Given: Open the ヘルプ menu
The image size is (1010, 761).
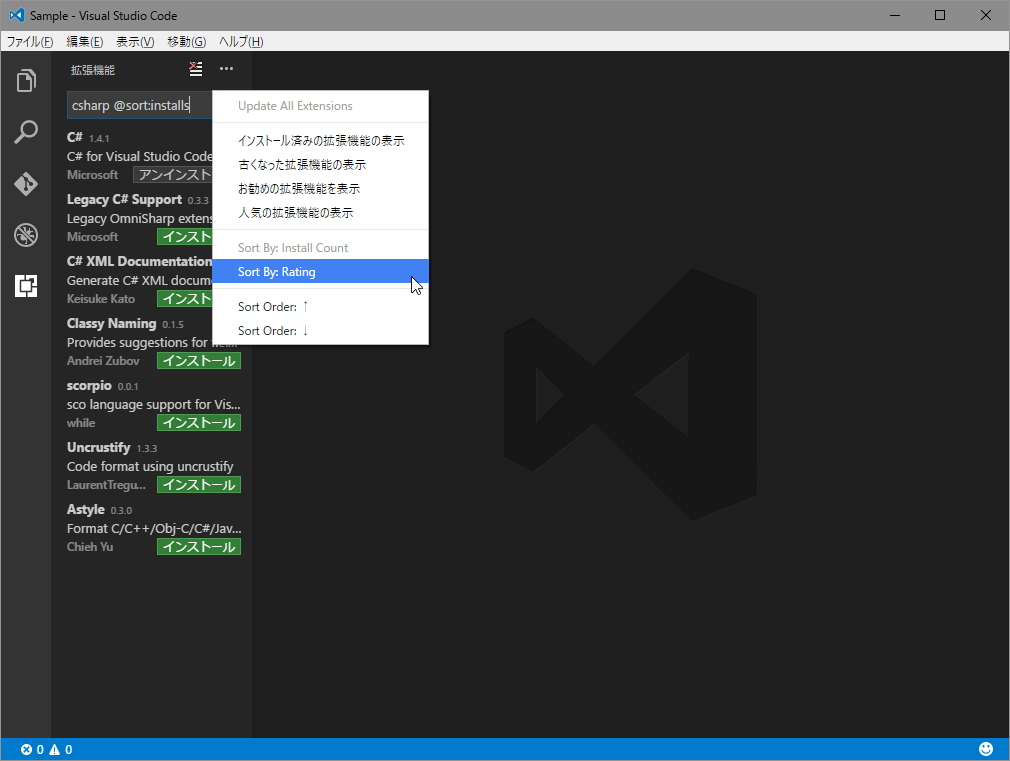Looking at the screenshot, I should pos(240,41).
